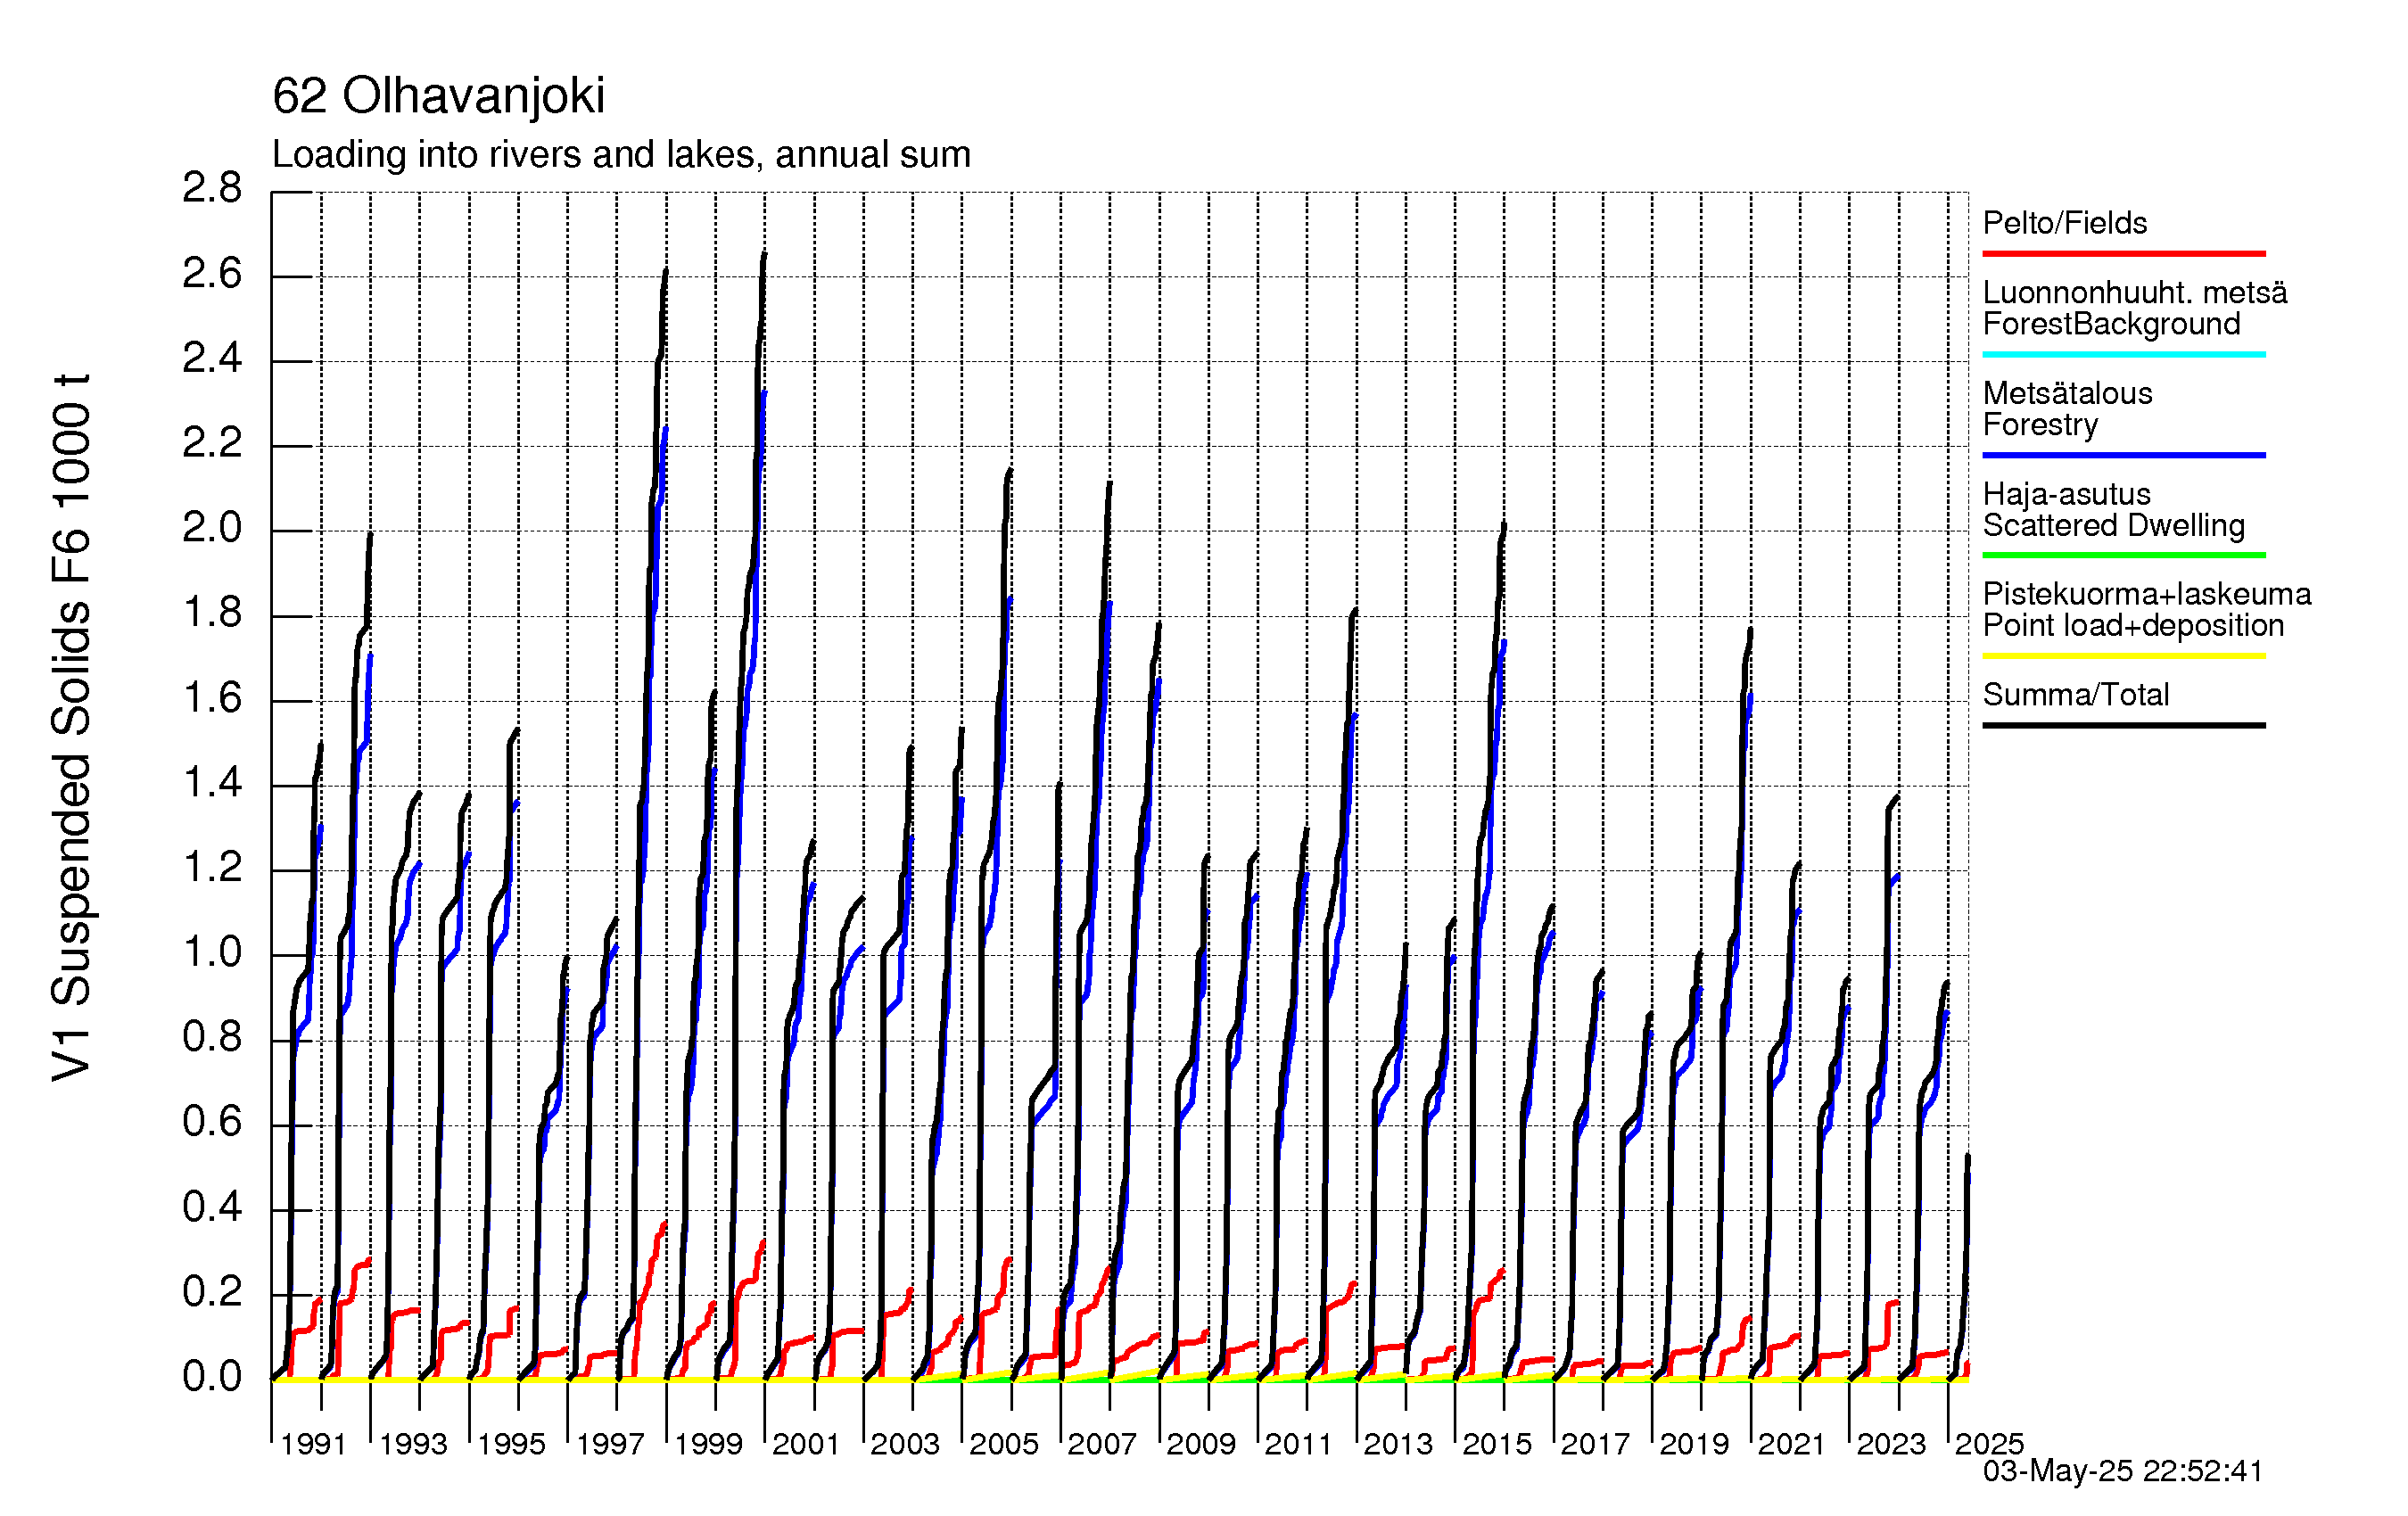The width and height of the screenshot is (2408, 1516).
Task: Click the x-axis year label 2021
Action: 1792,1444
